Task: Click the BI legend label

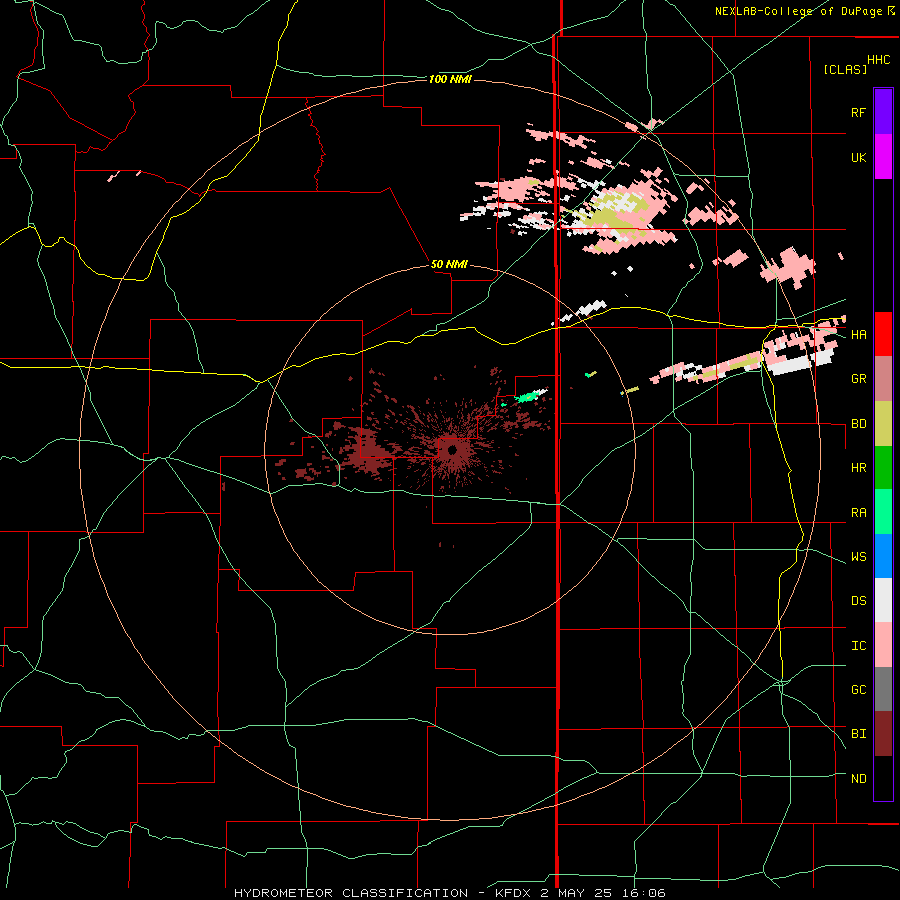Action: [858, 734]
